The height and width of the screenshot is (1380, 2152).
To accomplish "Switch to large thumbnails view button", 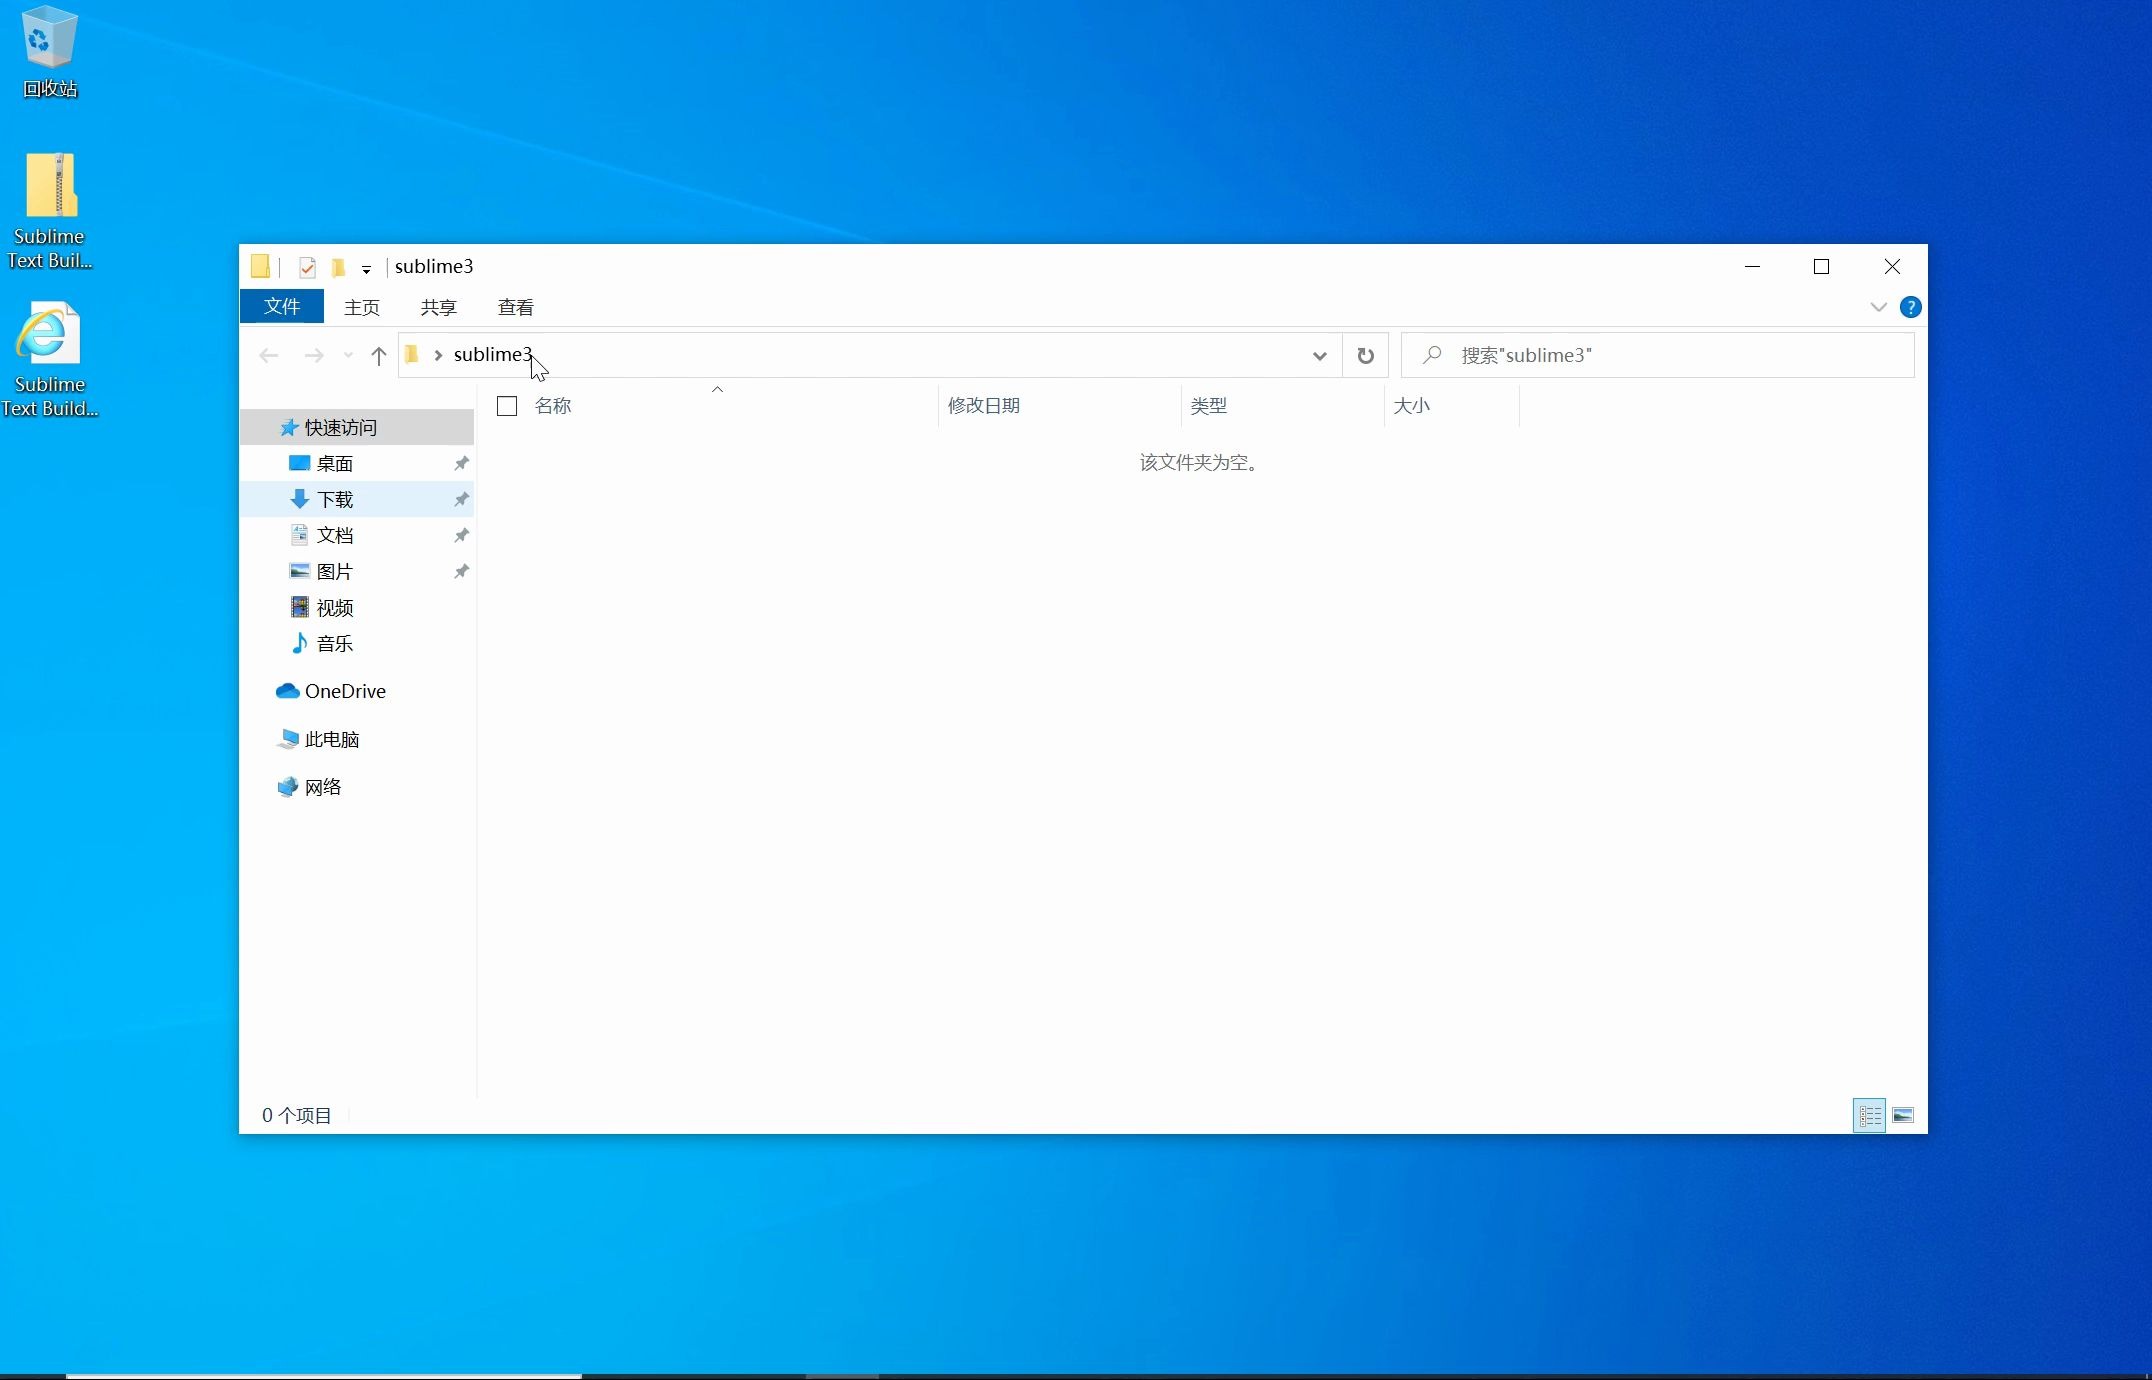I will pyautogui.click(x=1903, y=1115).
